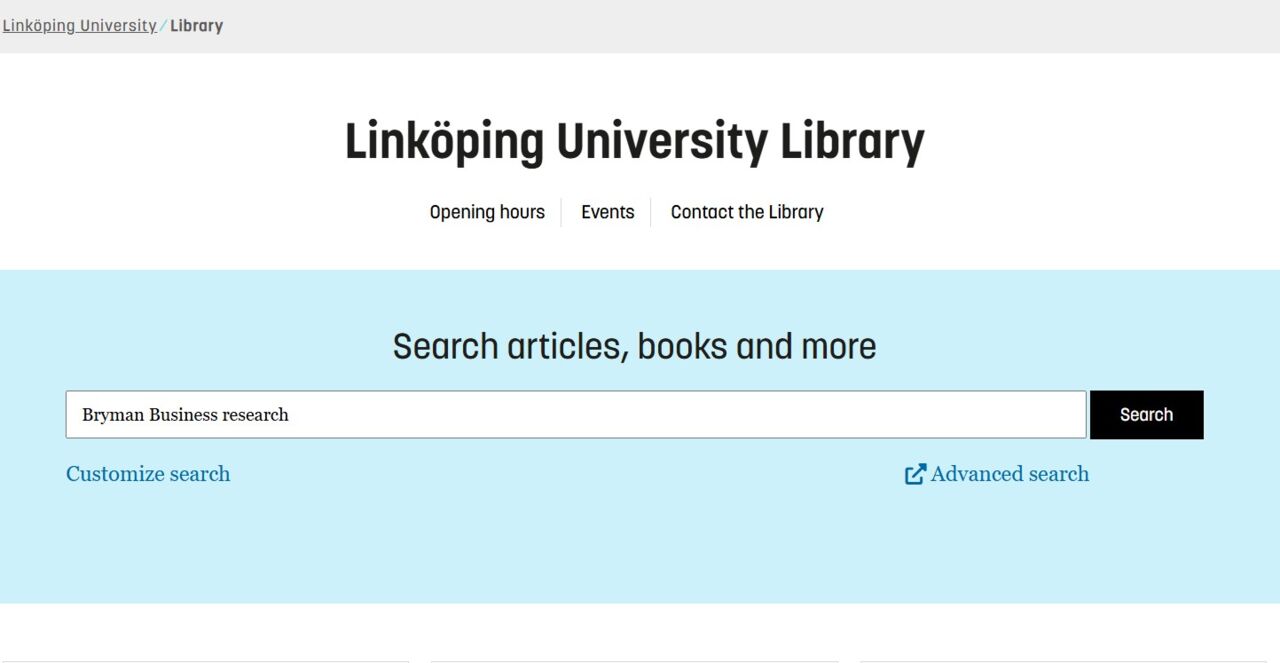Click the middle card outline at page bottom
This screenshot has width=1280, height=663.
(x=634, y=660)
